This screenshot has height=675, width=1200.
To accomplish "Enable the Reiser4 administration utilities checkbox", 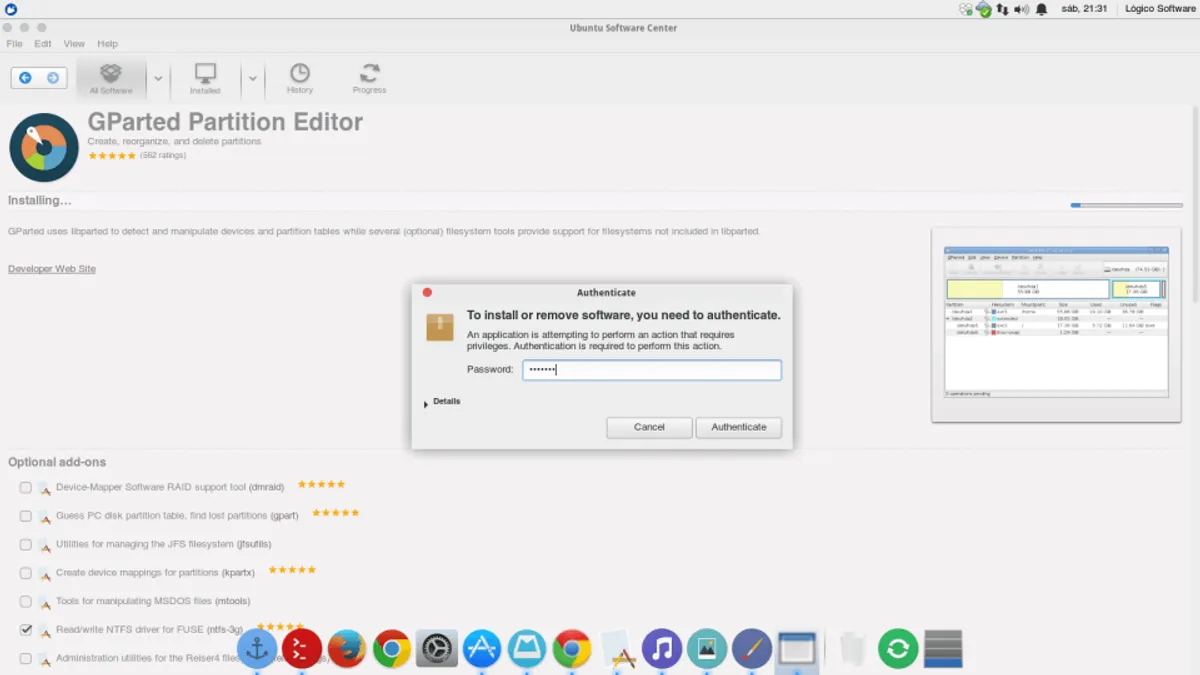I will pyautogui.click(x=25, y=659).
